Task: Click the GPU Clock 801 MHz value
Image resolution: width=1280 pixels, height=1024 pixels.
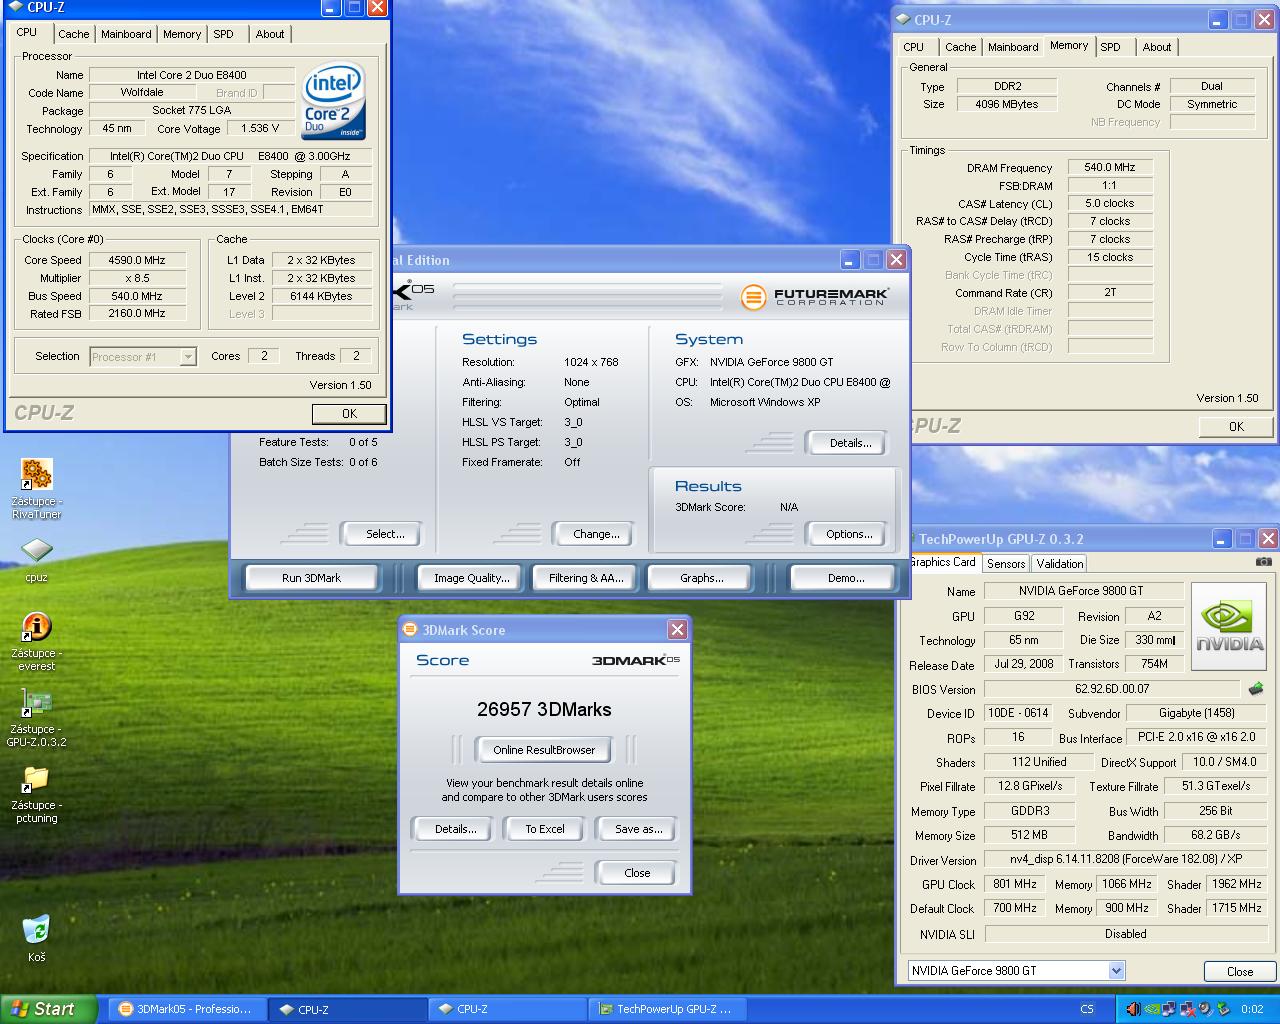Action: click(1015, 885)
